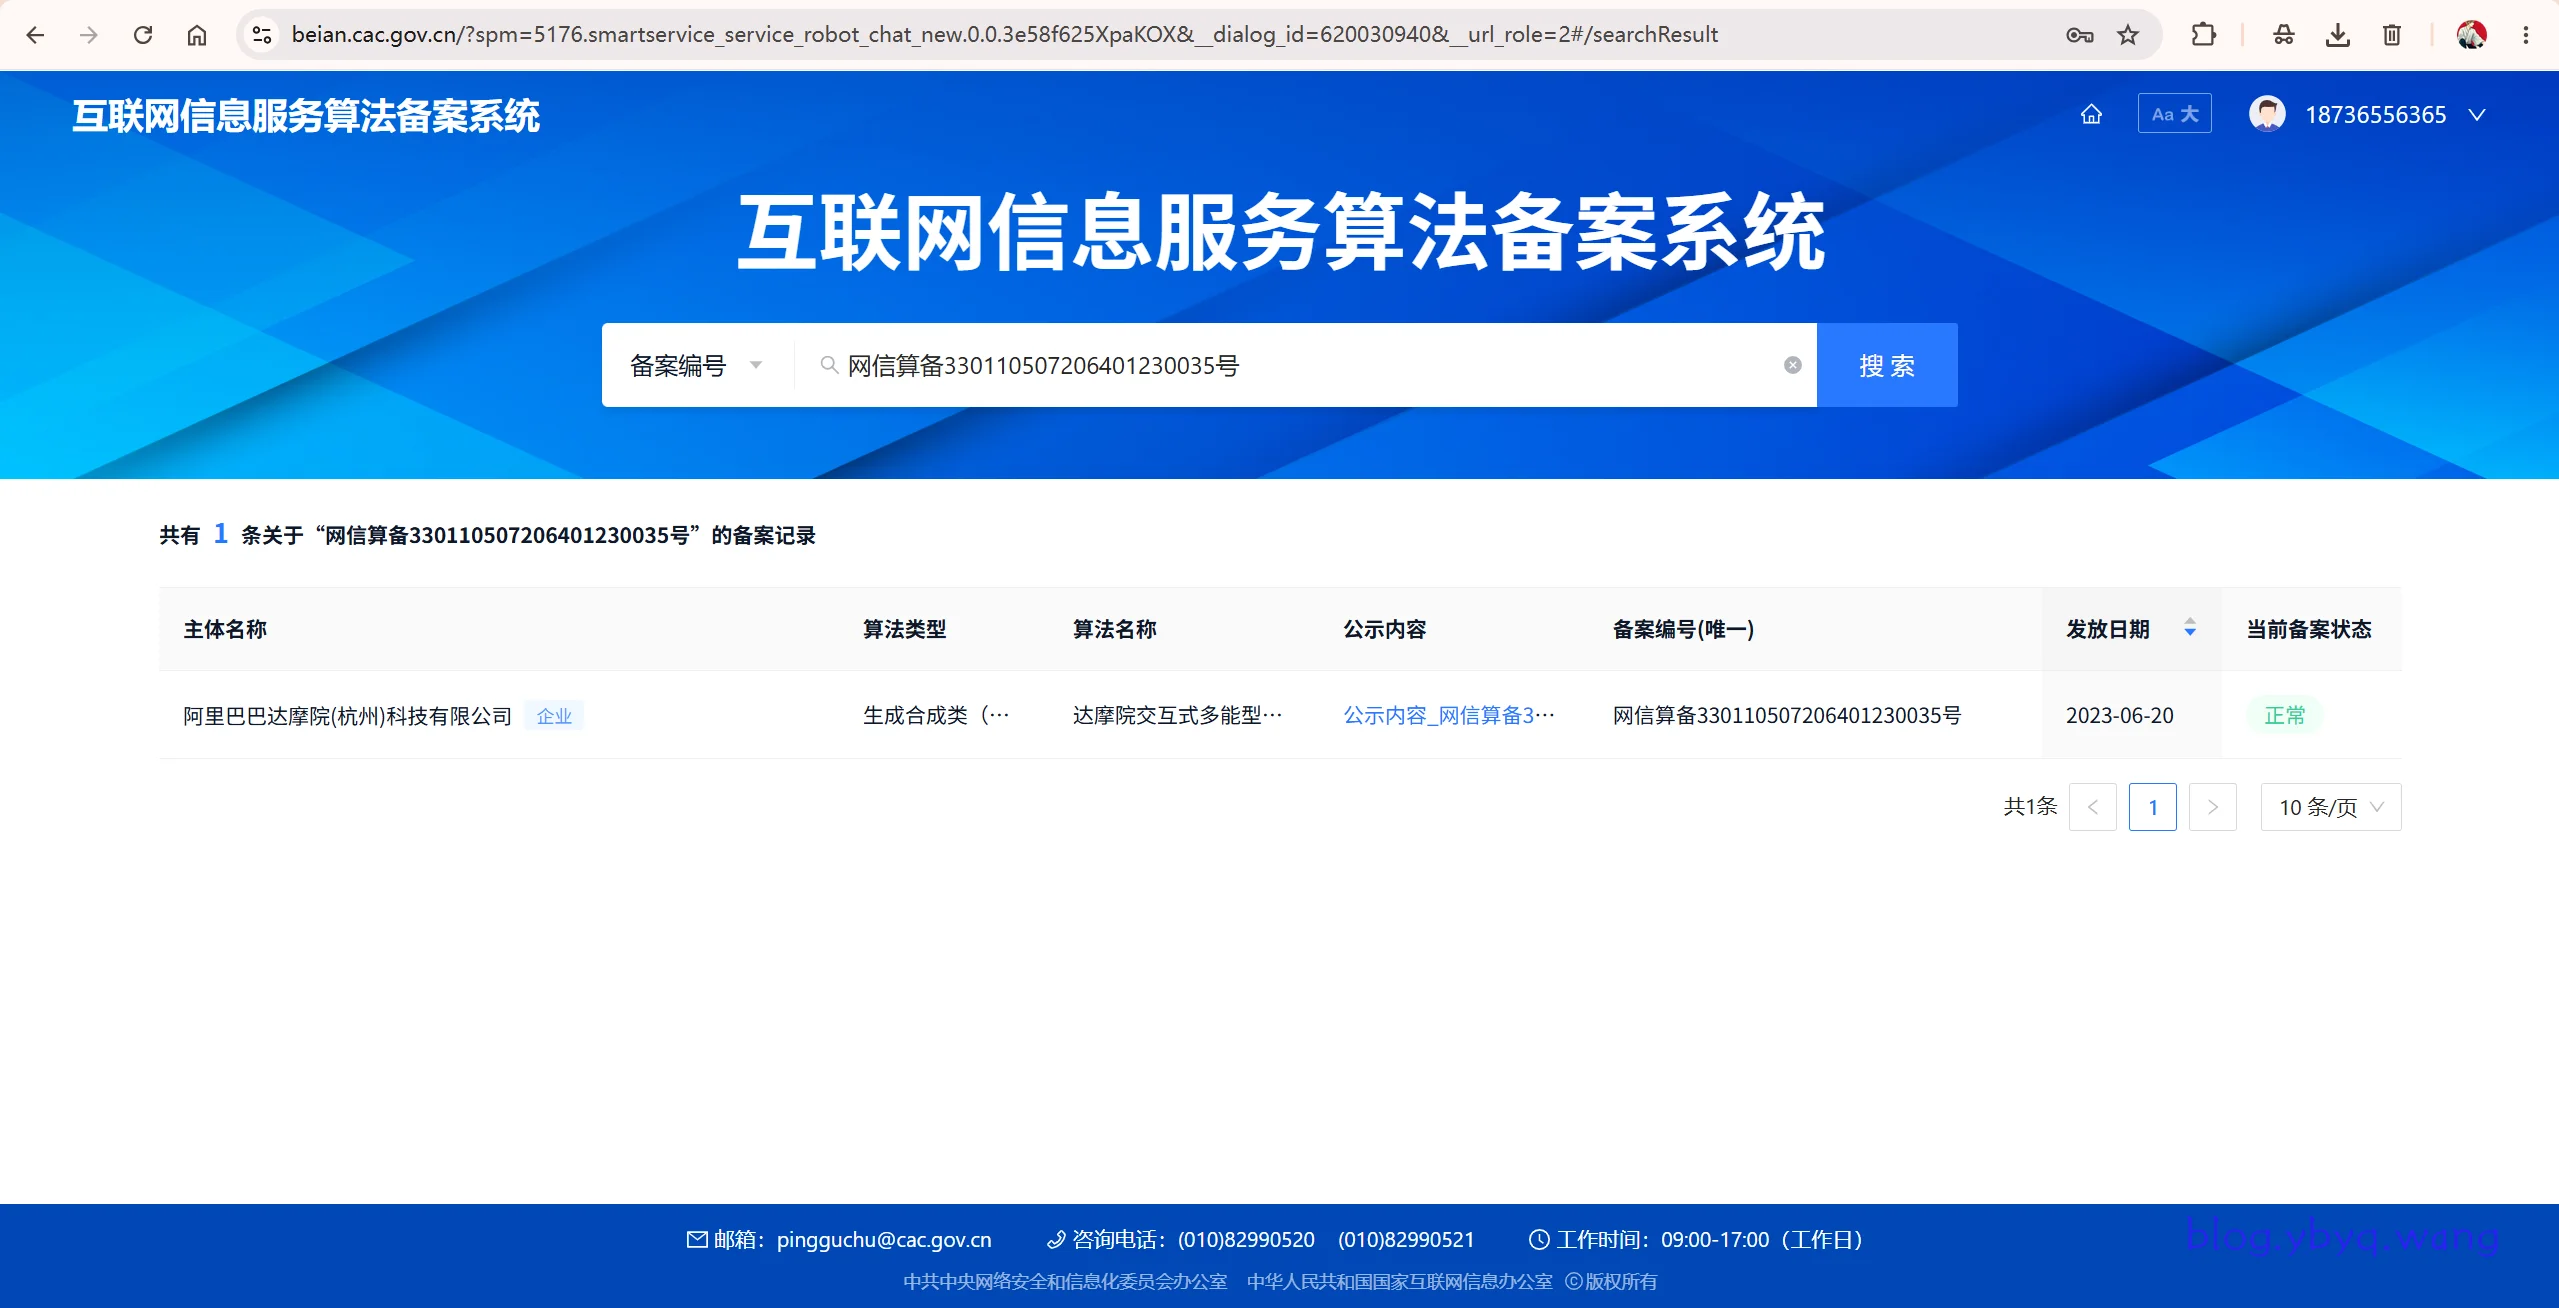Click the filing number cell 网信算备330110507206401230035号
Image resolution: width=2559 pixels, height=1308 pixels.
(1787, 715)
